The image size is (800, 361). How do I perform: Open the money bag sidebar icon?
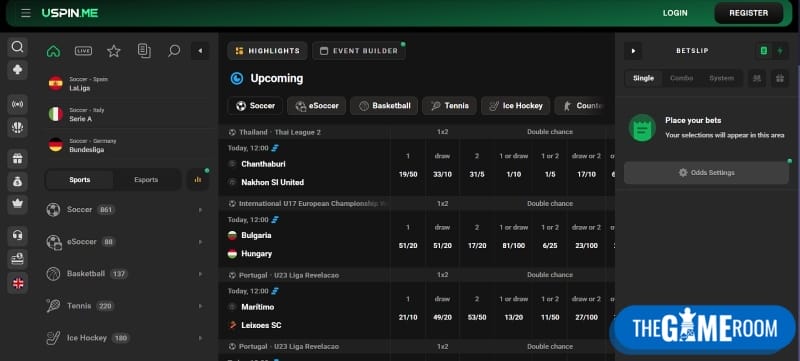point(17,181)
